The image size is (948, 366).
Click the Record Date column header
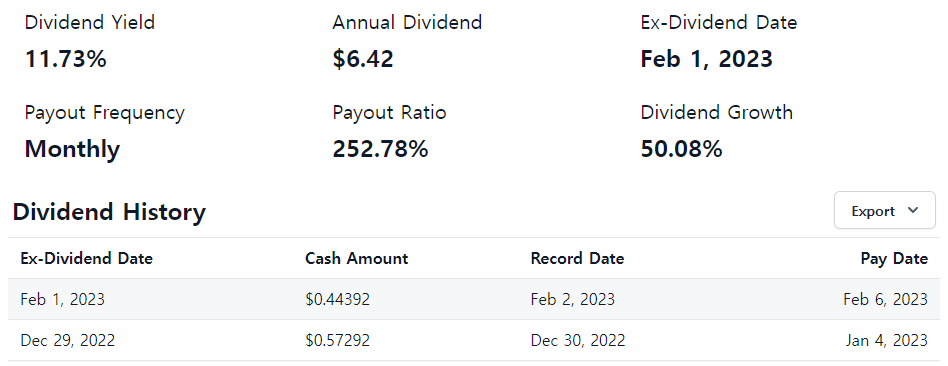(x=577, y=259)
